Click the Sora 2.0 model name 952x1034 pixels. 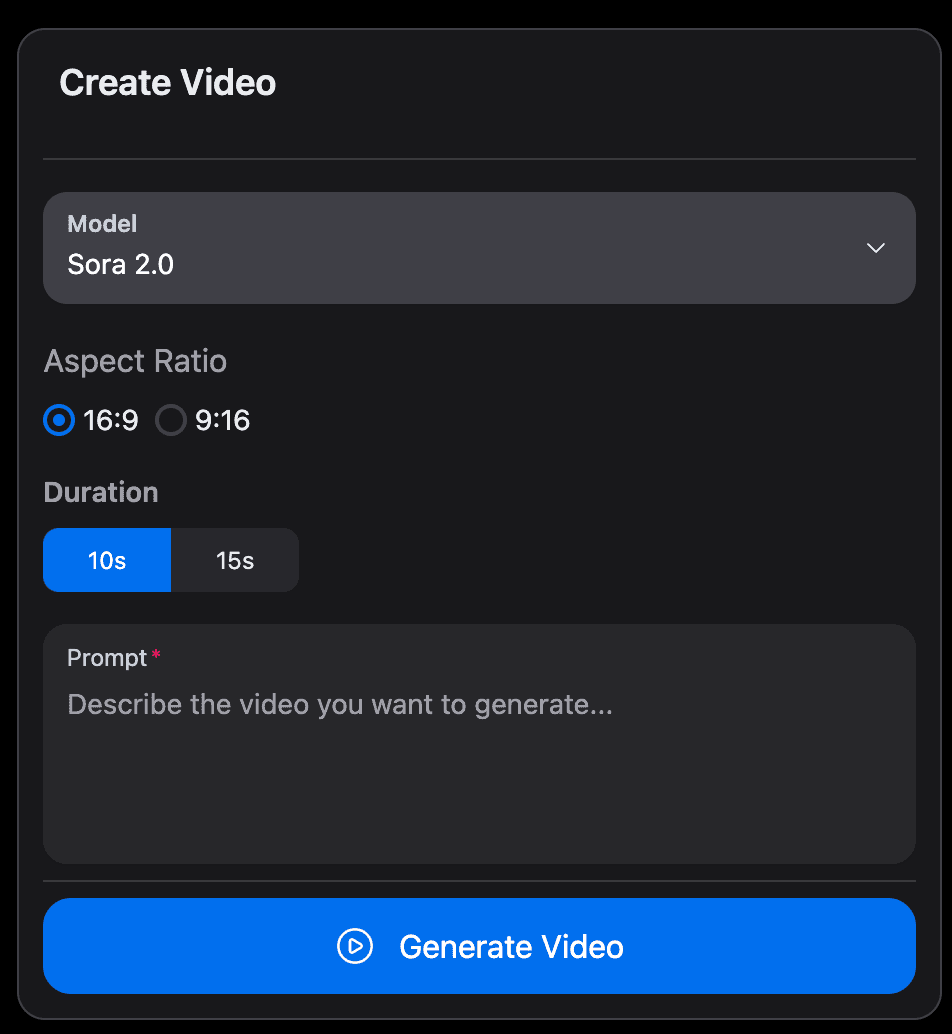(120, 264)
